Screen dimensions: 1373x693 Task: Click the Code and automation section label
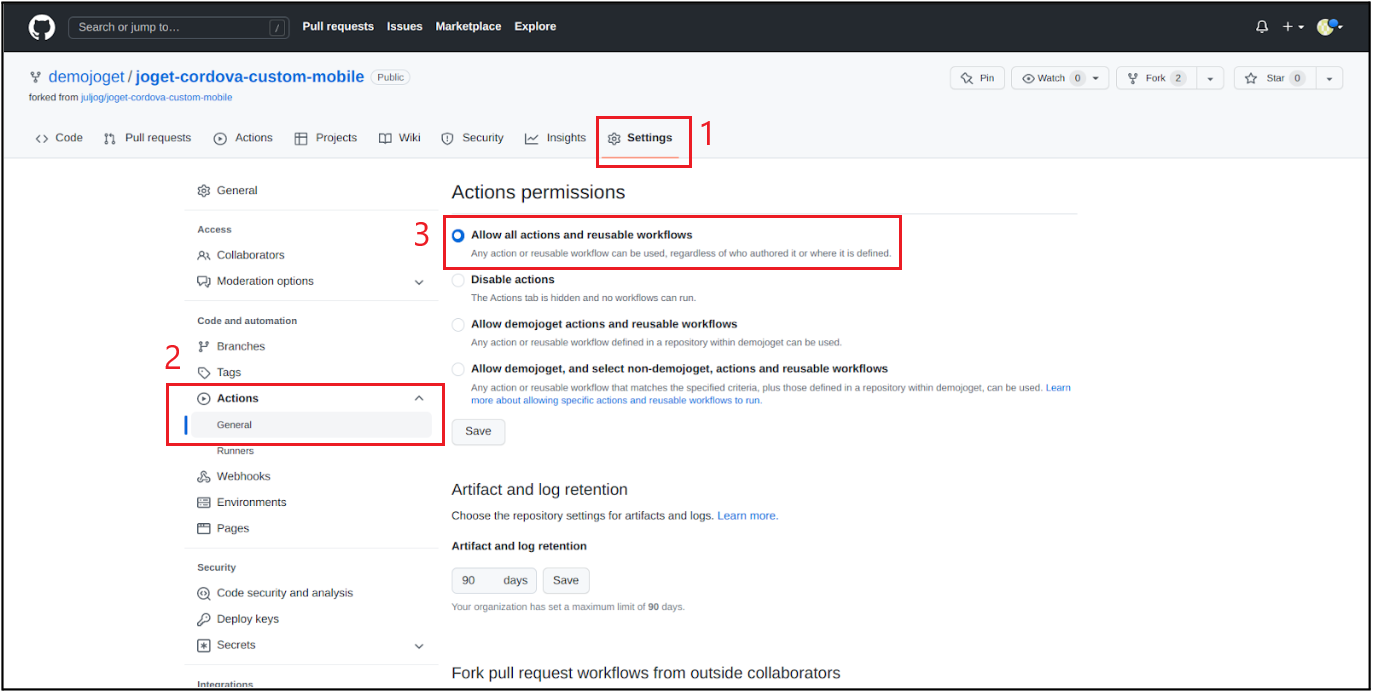(247, 321)
